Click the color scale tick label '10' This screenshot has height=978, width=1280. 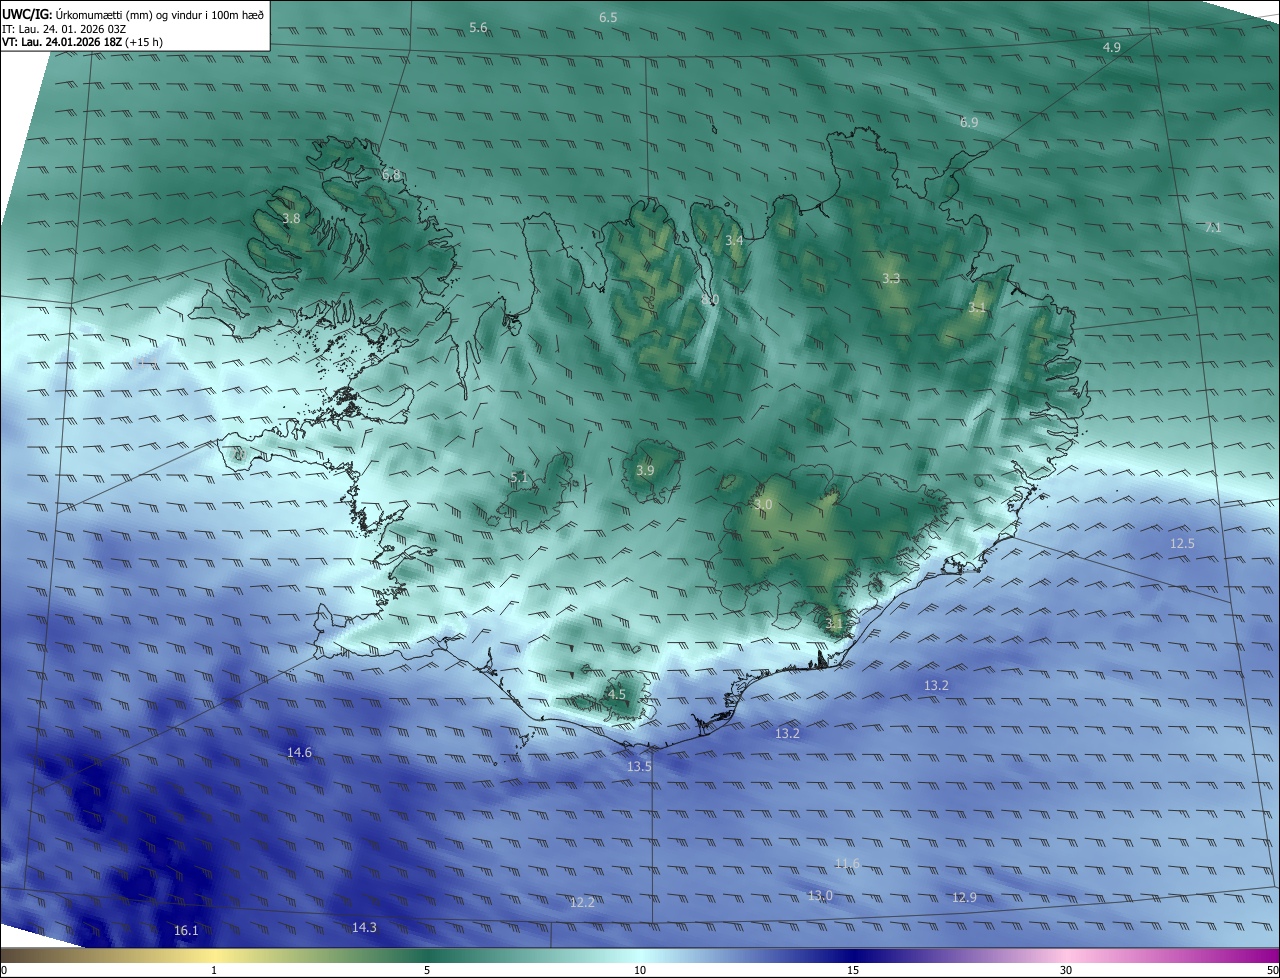coord(640,971)
